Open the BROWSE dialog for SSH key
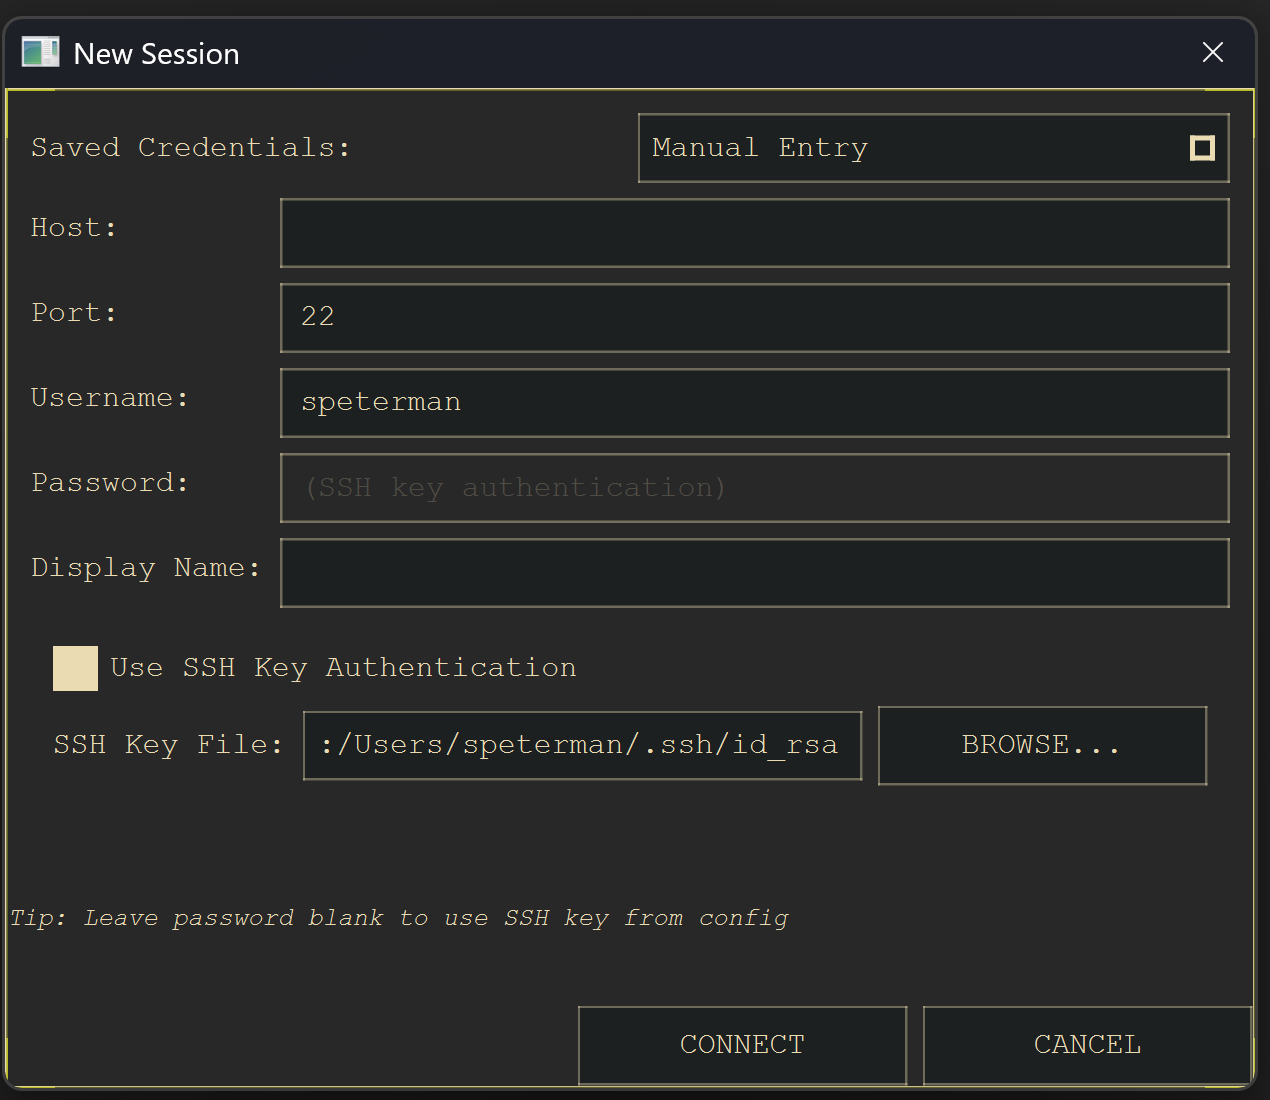 coord(1041,745)
